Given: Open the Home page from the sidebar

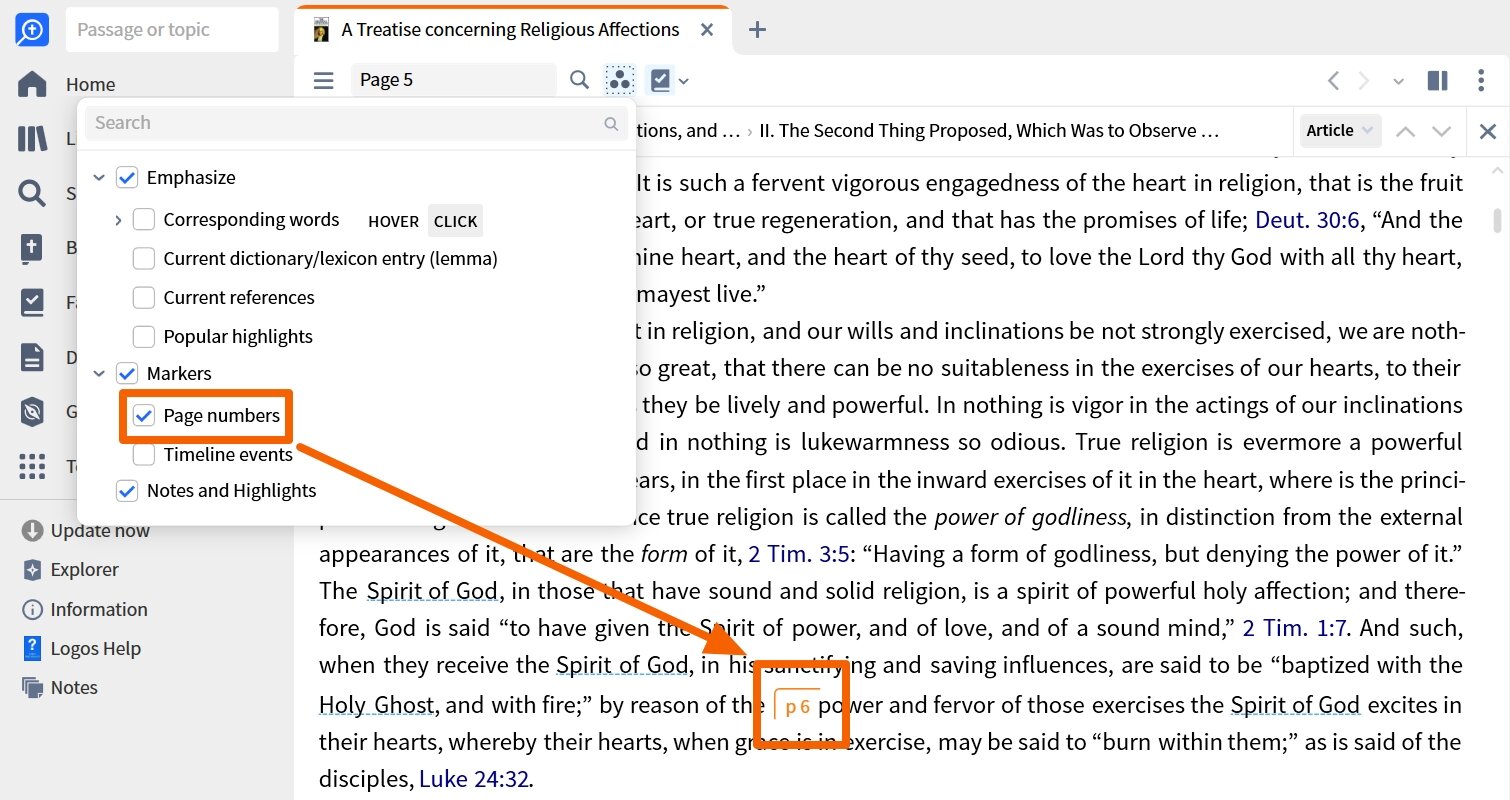Looking at the screenshot, I should coord(31,84).
